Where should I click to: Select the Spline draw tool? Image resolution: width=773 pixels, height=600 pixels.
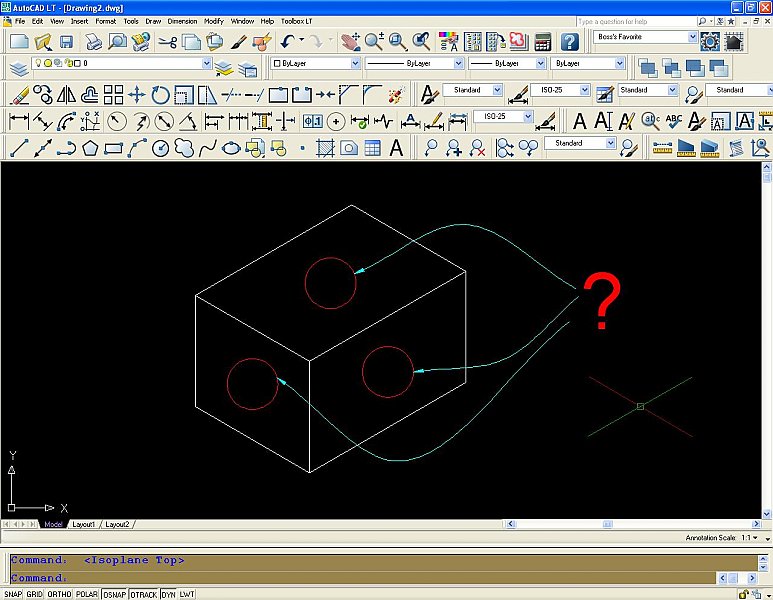point(208,147)
